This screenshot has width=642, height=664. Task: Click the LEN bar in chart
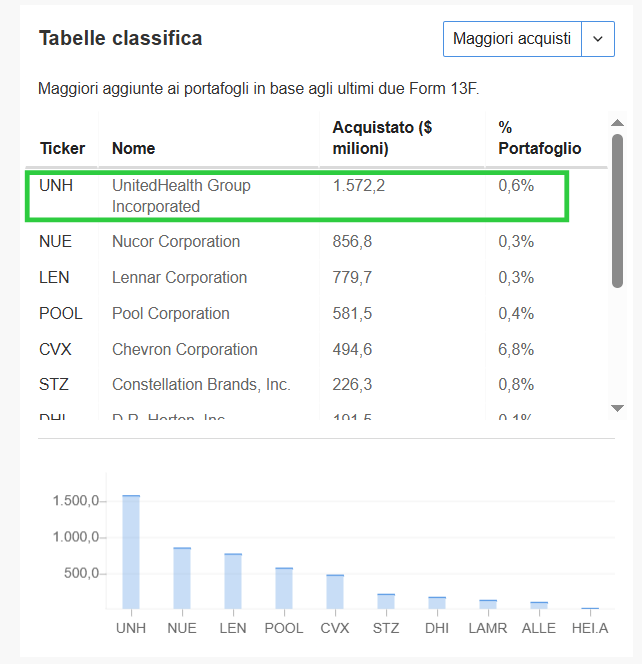[x=233, y=581]
